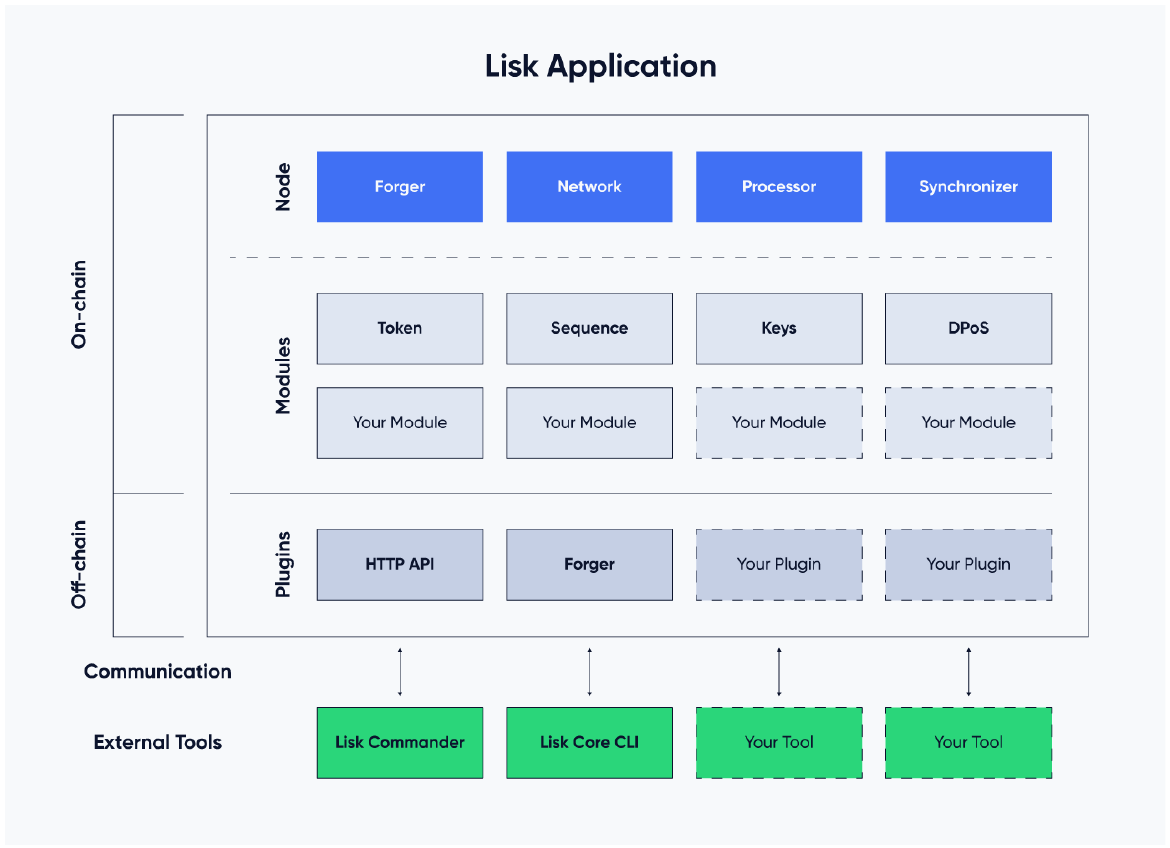Viewport: 1170px width, 848px height.
Task: Click the "Communication" label
Action: [157, 672]
